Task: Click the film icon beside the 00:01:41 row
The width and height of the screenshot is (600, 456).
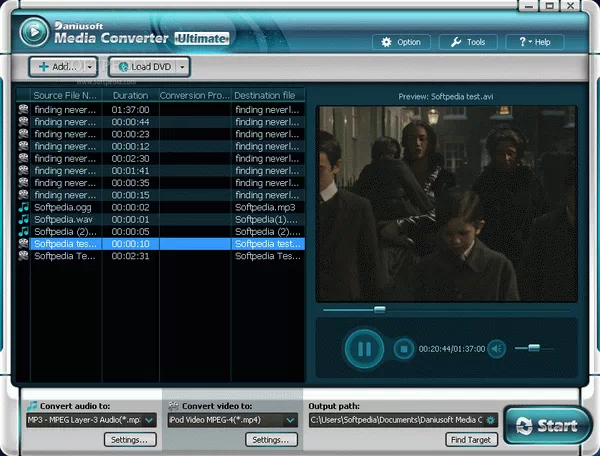Action: 23,171
